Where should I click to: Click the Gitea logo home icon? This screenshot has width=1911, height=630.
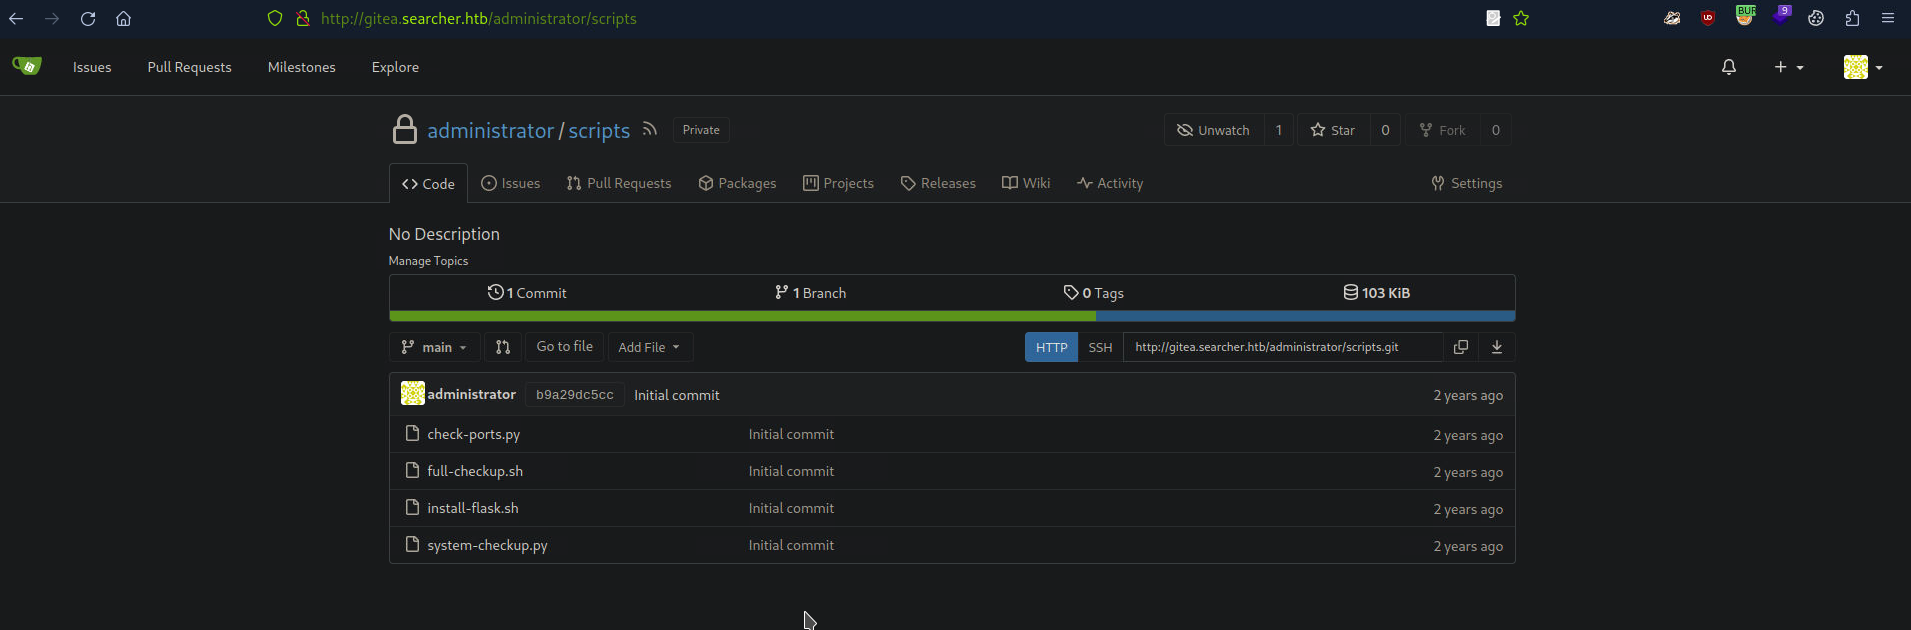27,66
